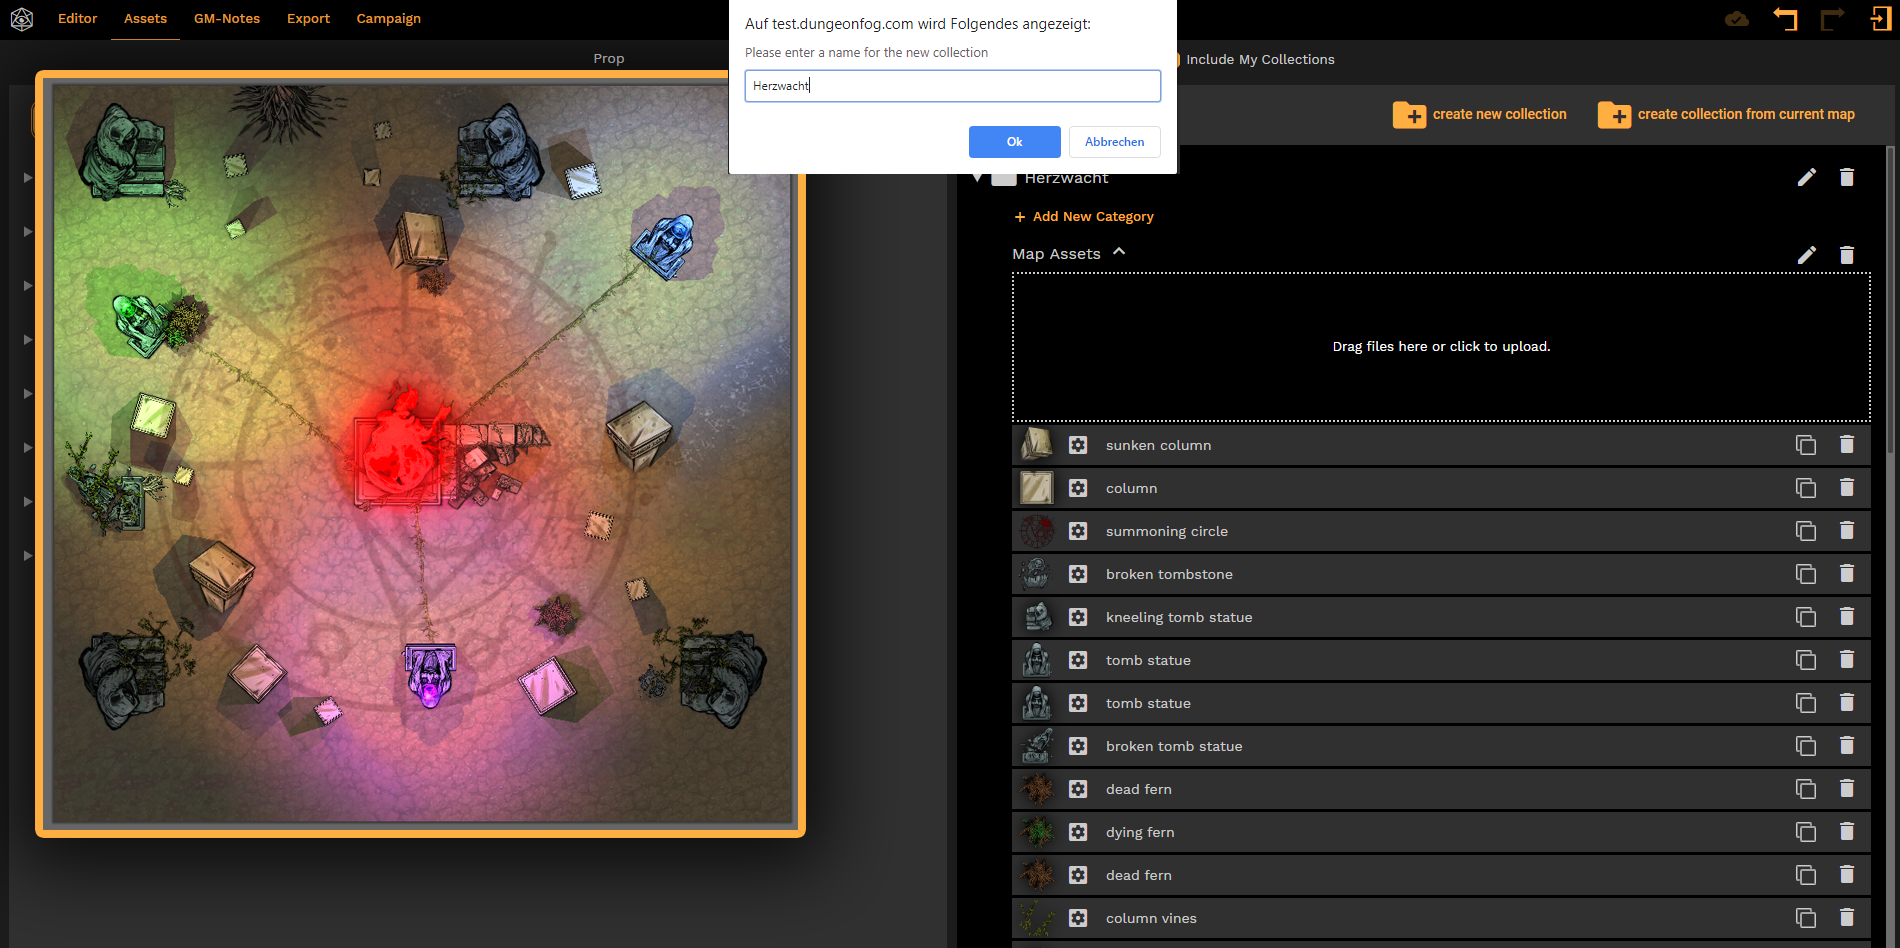This screenshot has width=1900, height=948.
Task: Duplicate the column asset
Action: (1806, 488)
